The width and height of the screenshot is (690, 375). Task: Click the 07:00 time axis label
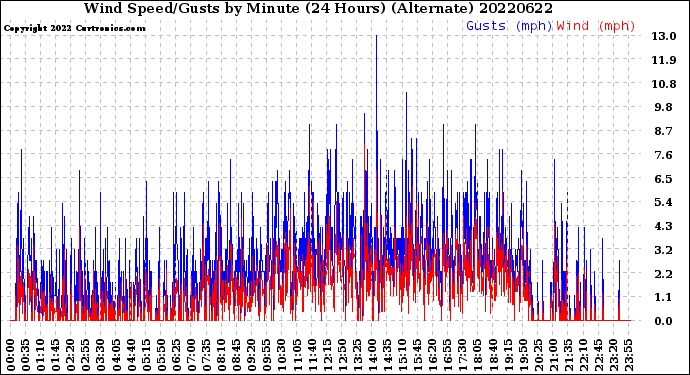click(x=192, y=355)
